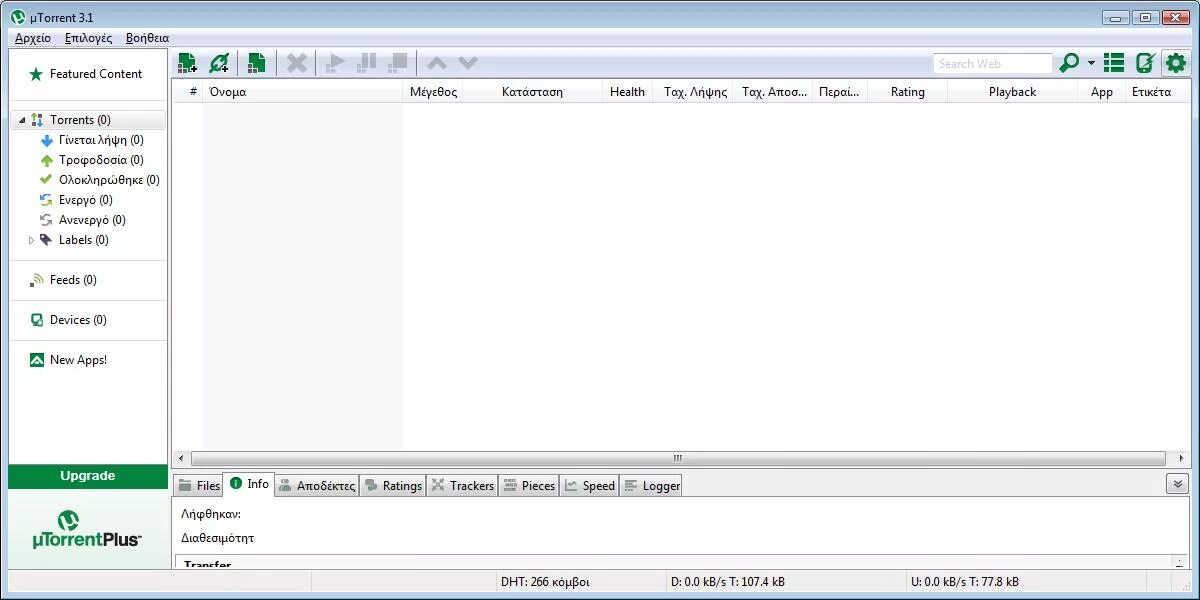Click the µTorrentPlus banner

88,529
